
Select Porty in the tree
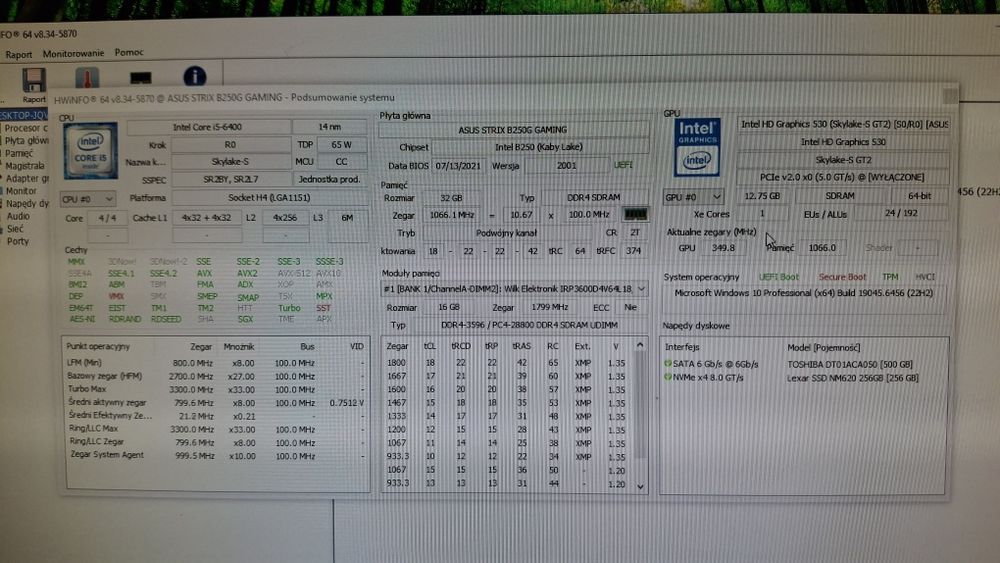[18, 241]
